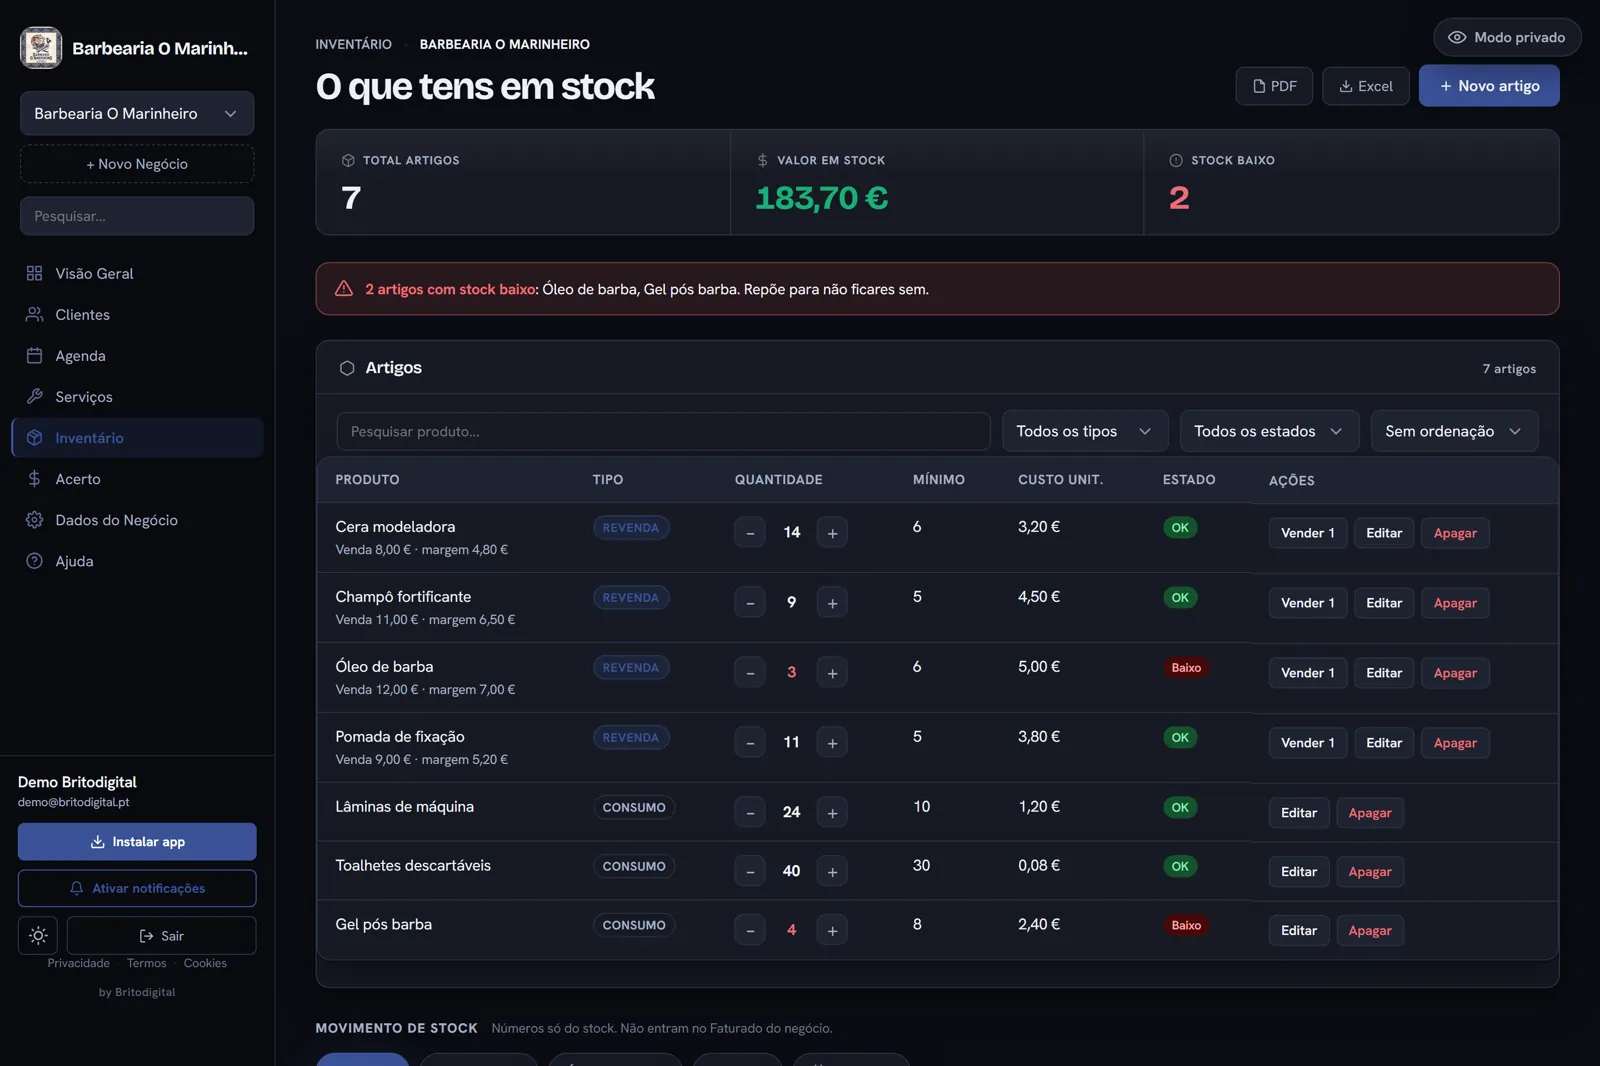Decrease Óleo de barba quantity
Image resolution: width=1600 pixels, height=1066 pixels.
(750, 673)
